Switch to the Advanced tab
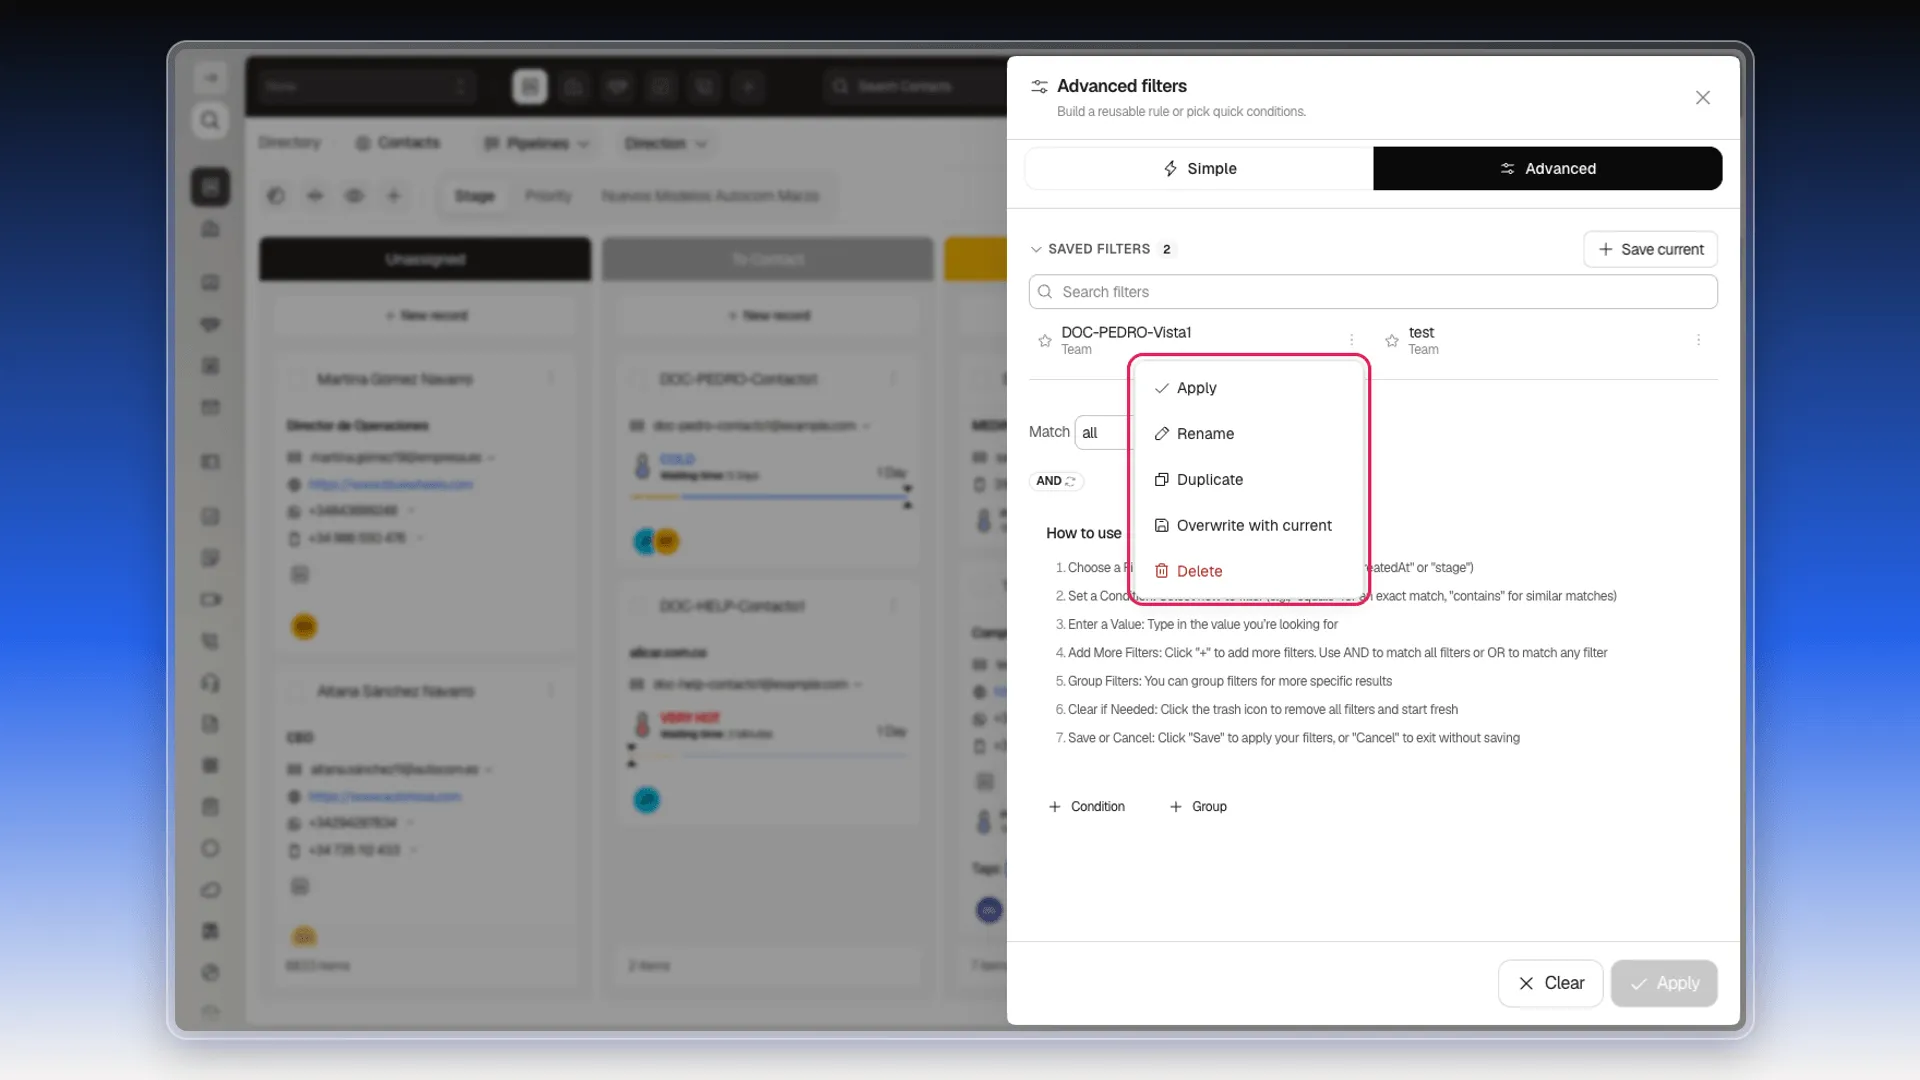The width and height of the screenshot is (1920, 1080). click(x=1547, y=169)
